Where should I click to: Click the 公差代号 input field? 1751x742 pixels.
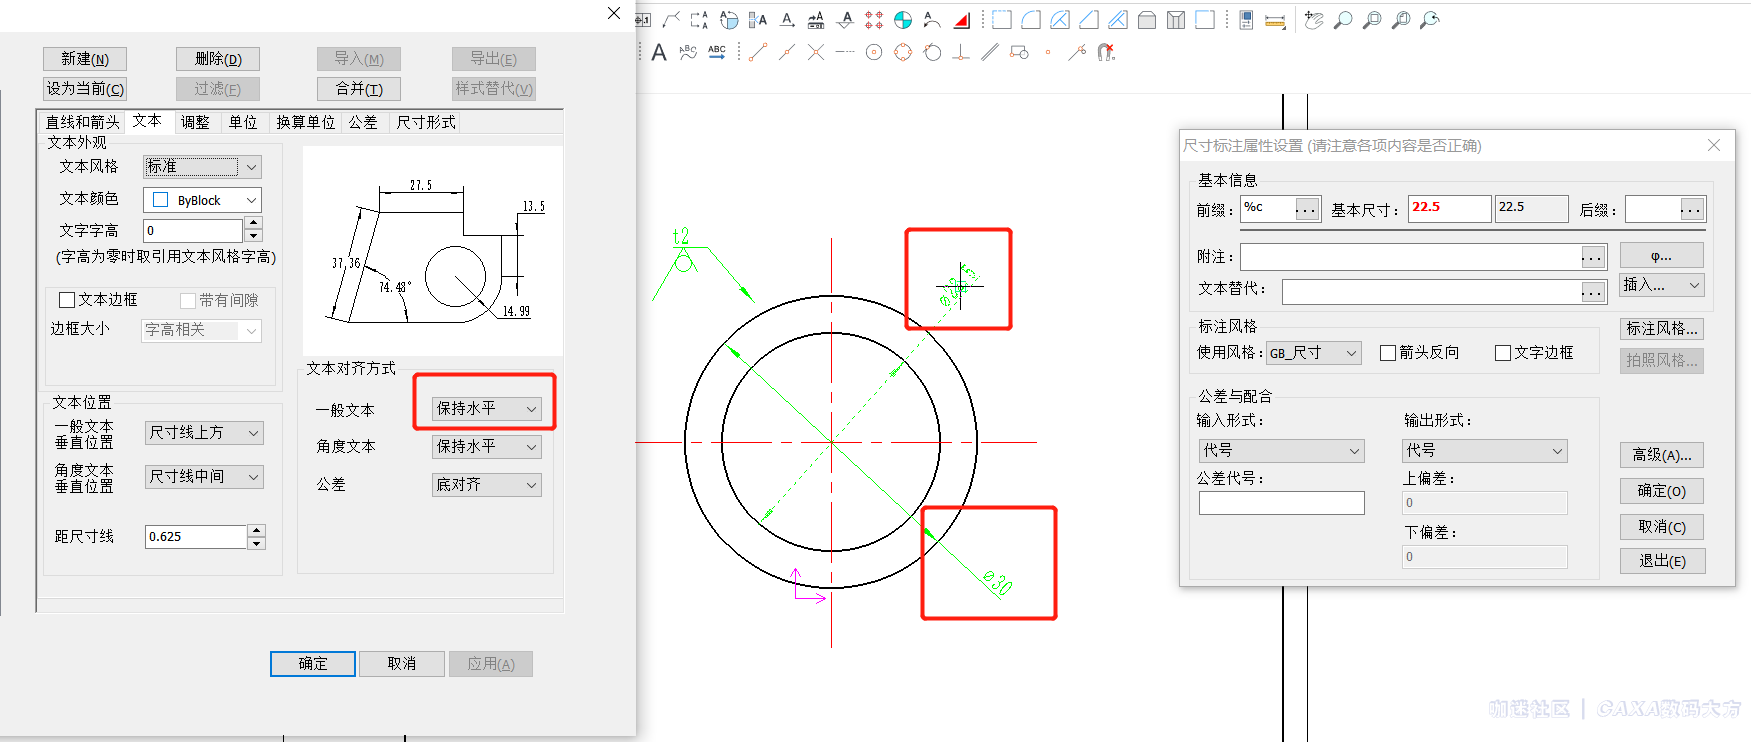pos(1281,503)
